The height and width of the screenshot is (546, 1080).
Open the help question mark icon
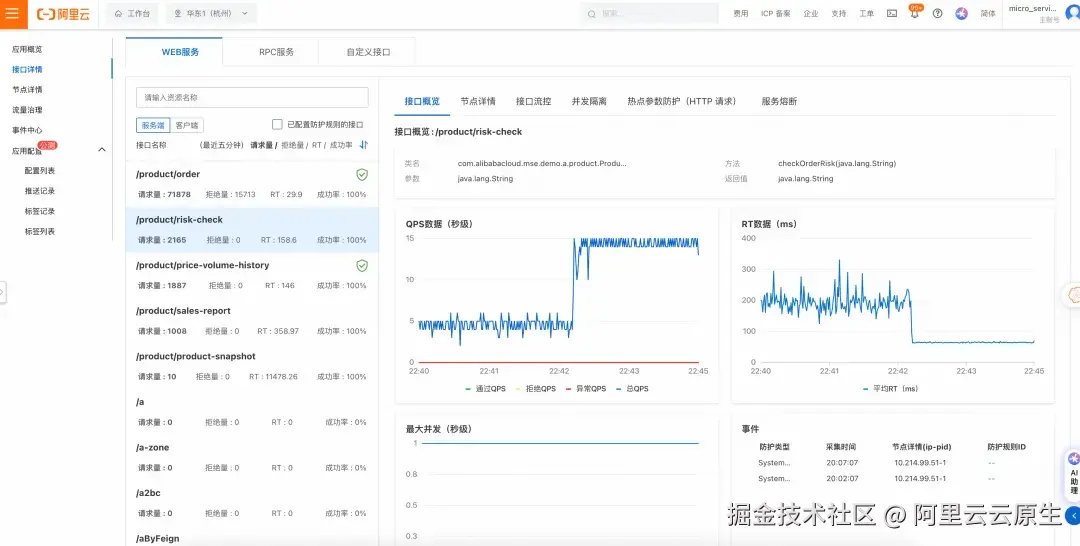[x=937, y=14]
